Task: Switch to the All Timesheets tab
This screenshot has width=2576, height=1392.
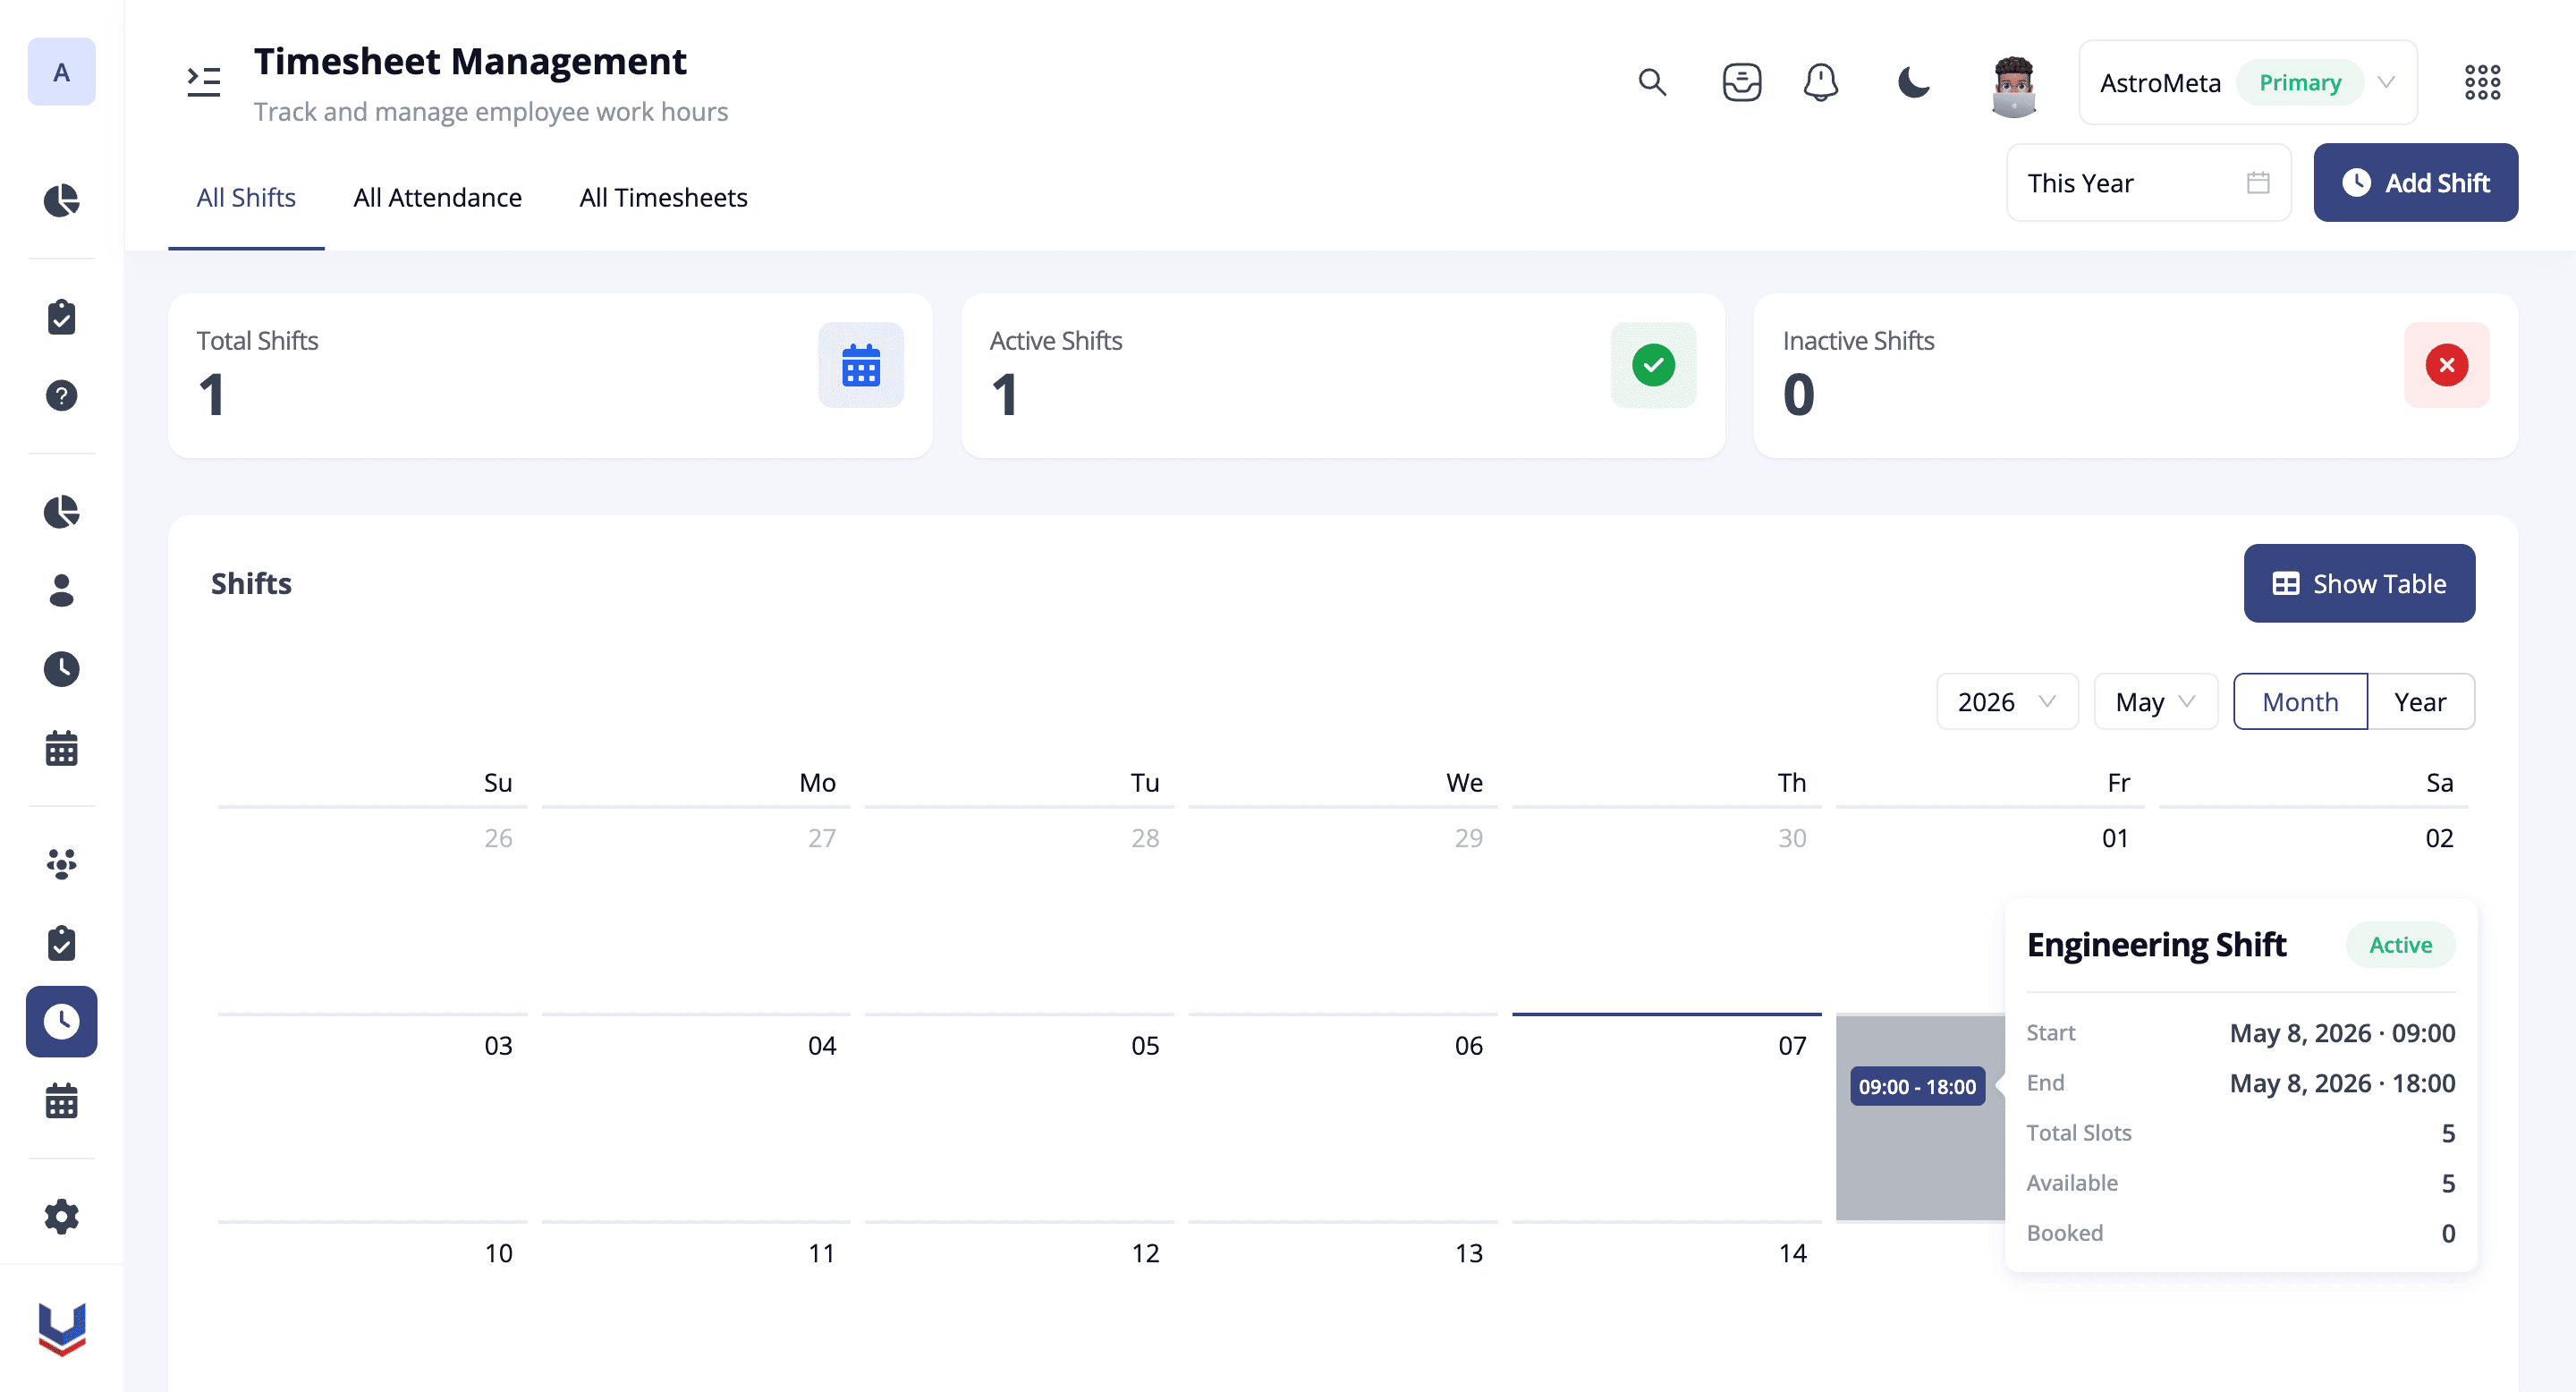Action: [x=663, y=198]
